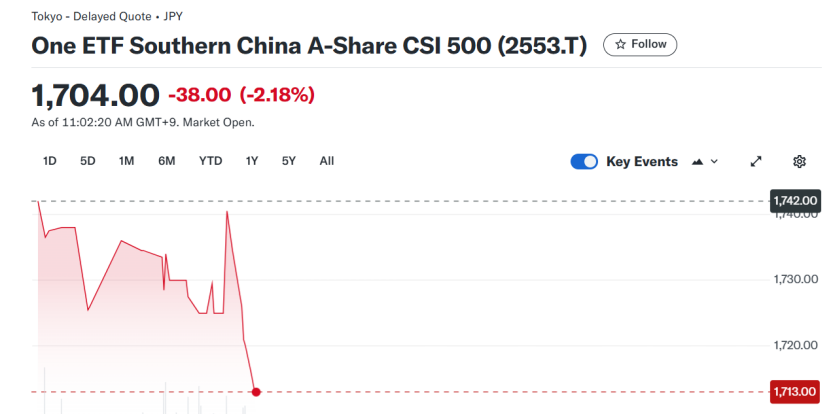Click the -38.00 (-2.18%) price change
Screen dimensions: 831x414
point(241,95)
